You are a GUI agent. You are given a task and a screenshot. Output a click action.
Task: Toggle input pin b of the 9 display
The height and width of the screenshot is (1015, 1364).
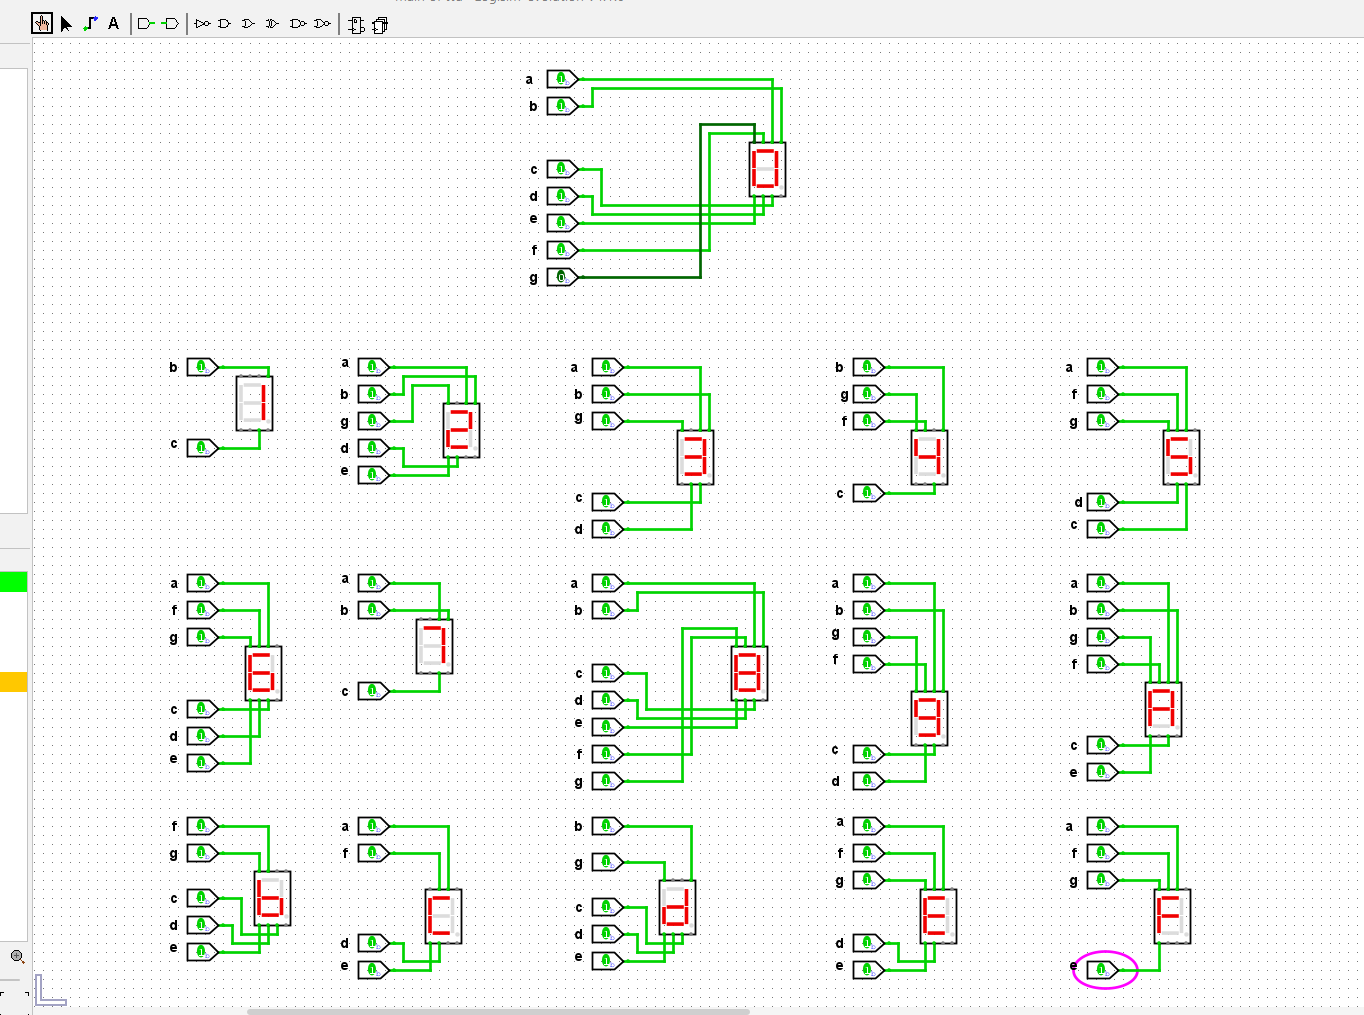(x=868, y=610)
